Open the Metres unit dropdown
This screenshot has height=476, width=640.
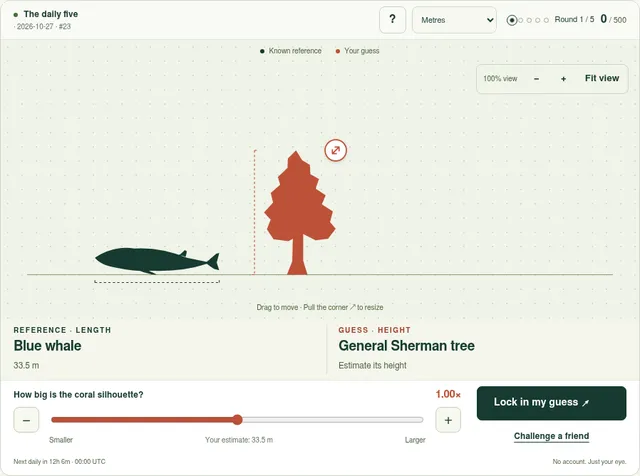coord(454,20)
